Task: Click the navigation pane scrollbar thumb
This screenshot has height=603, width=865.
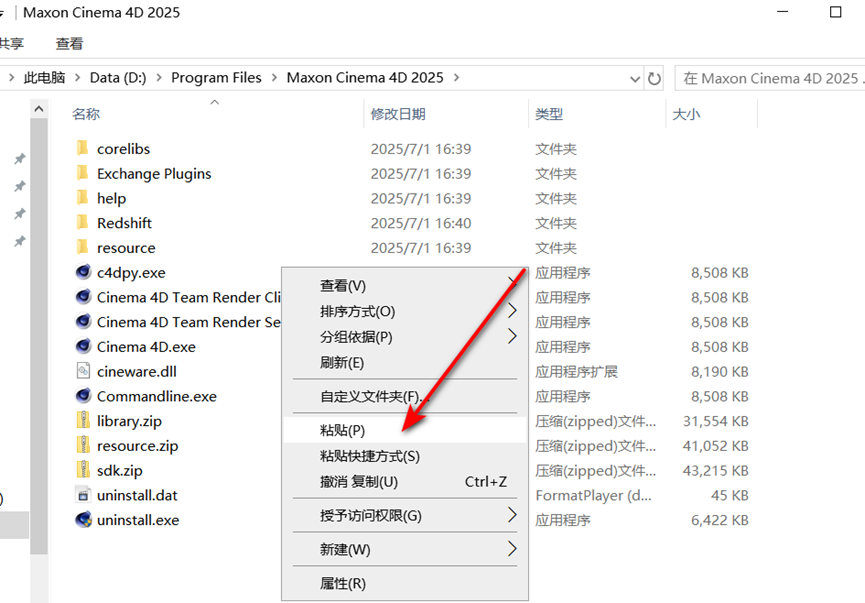Action: point(39,336)
